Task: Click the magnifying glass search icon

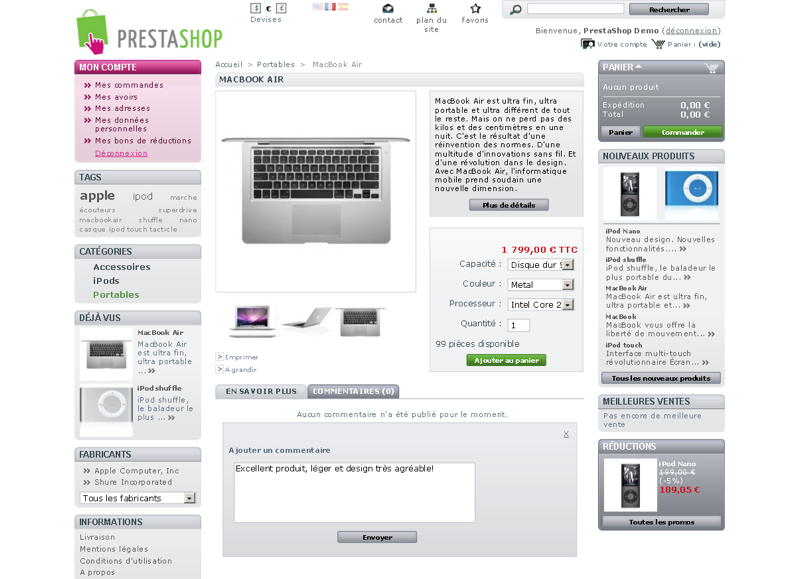Action: [x=516, y=9]
